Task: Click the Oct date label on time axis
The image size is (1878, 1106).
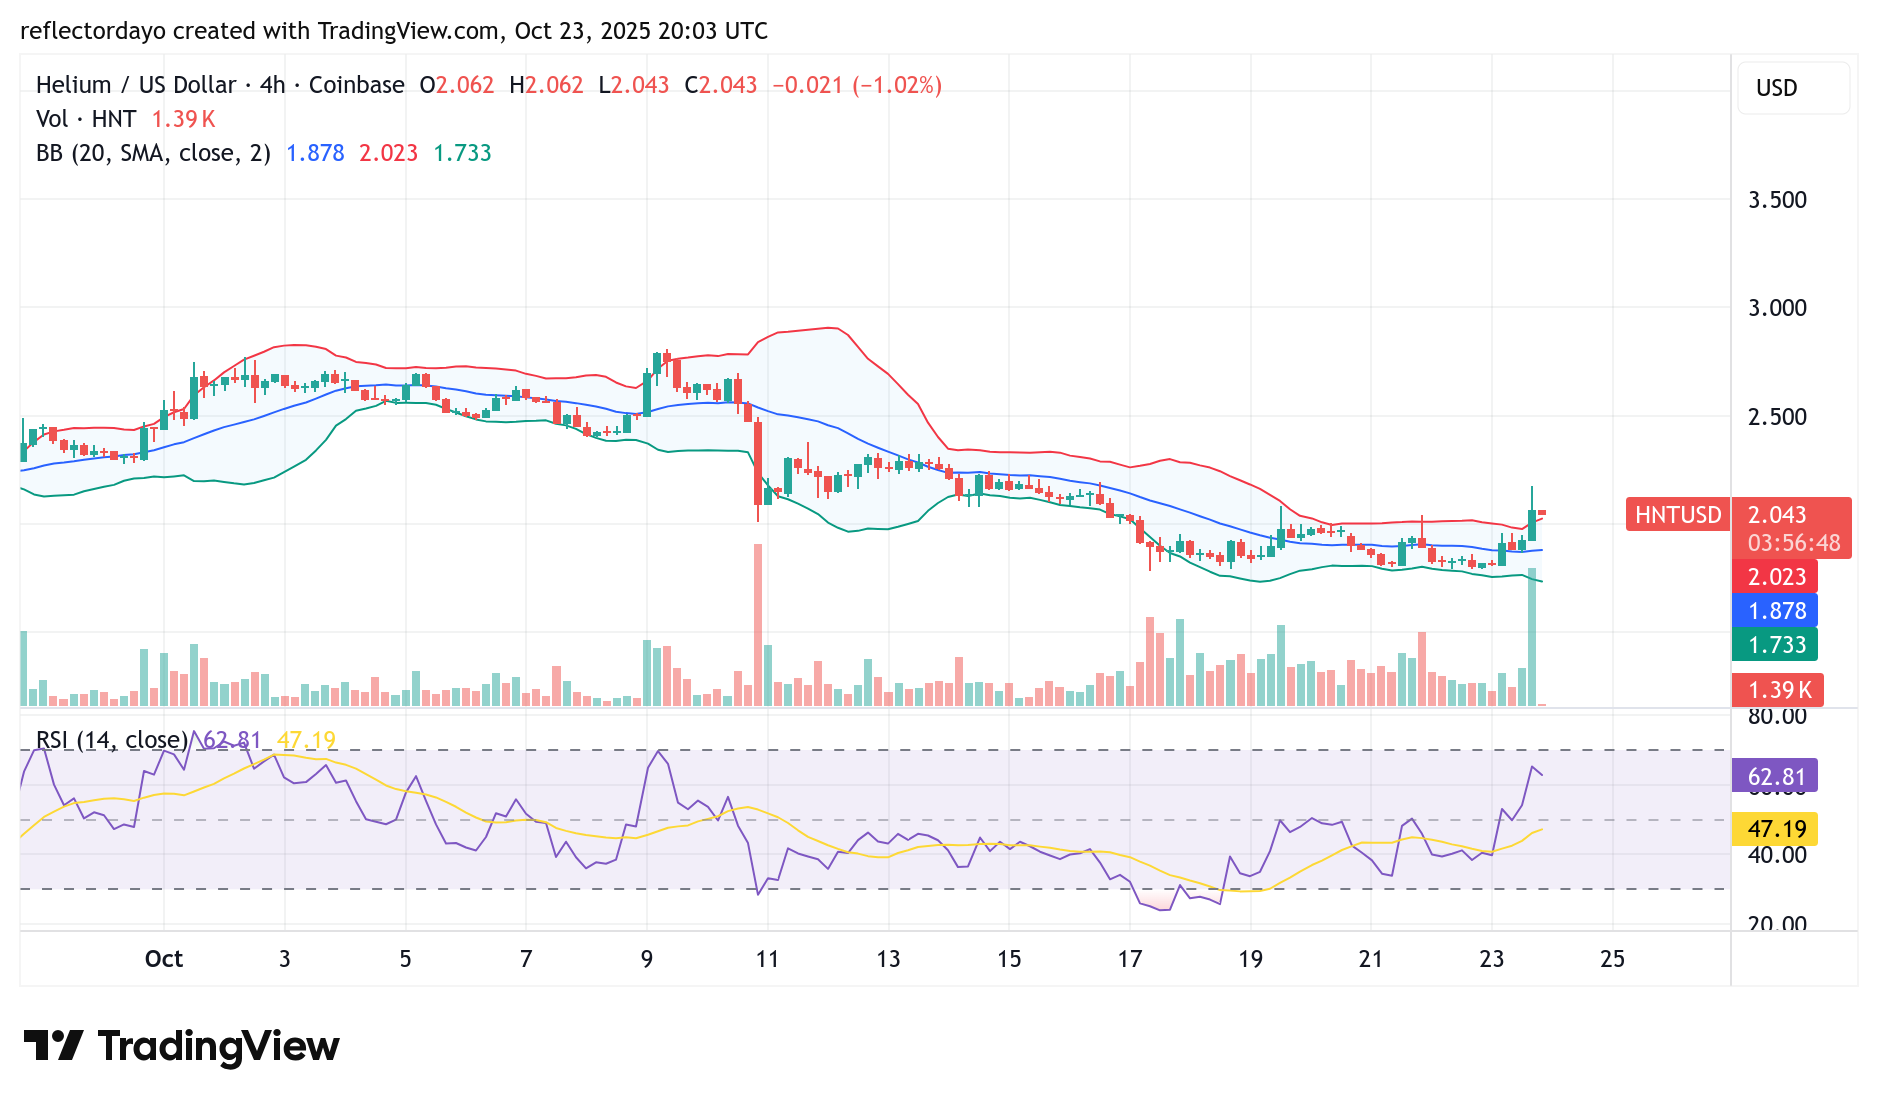Action: [164, 959]
